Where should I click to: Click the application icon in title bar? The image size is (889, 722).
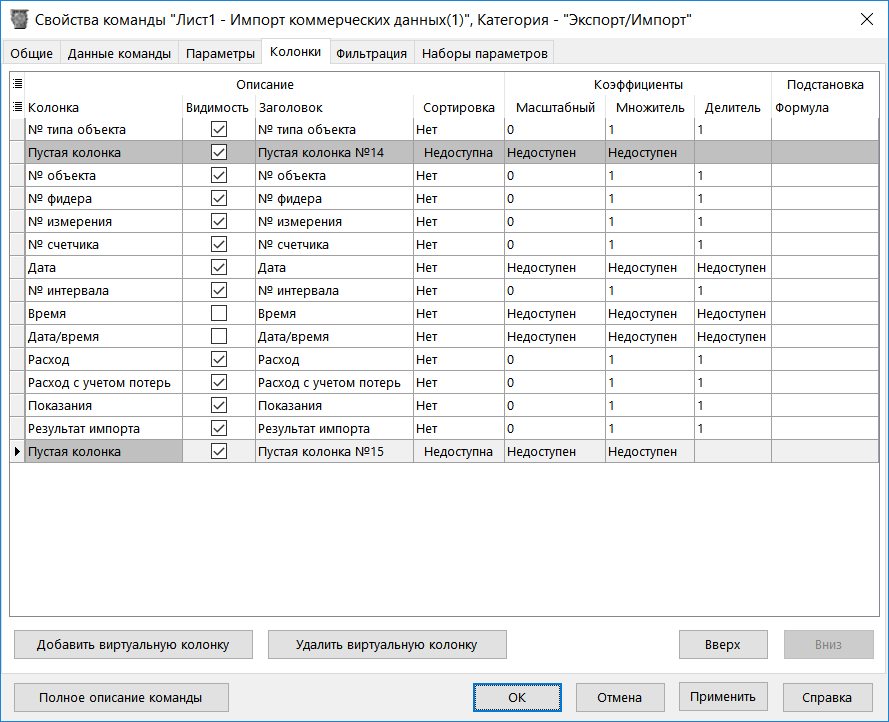pos(19,19)
